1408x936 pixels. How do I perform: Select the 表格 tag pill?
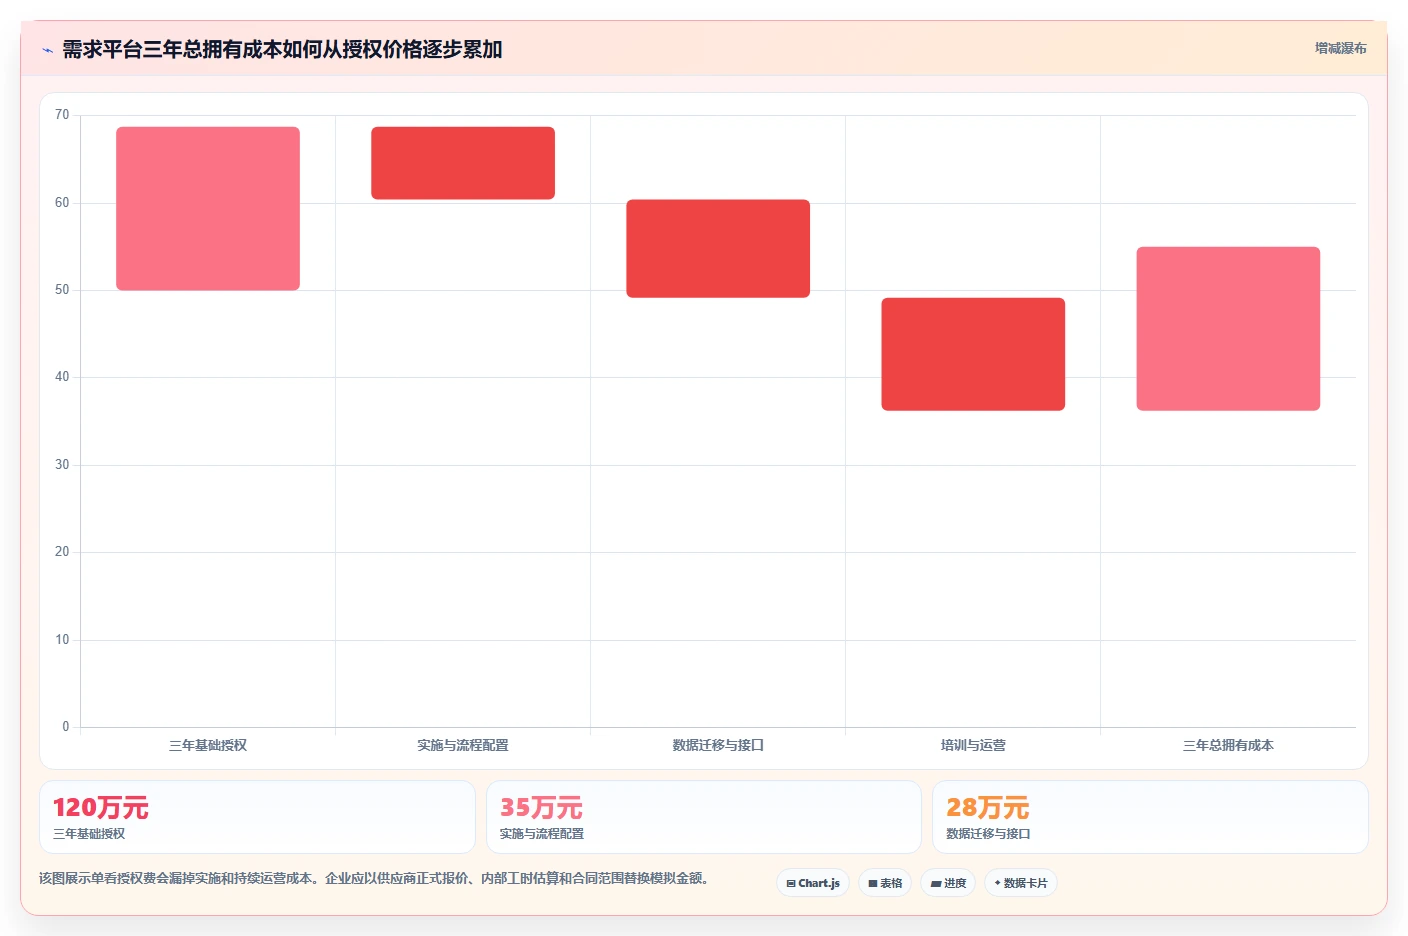885,883
